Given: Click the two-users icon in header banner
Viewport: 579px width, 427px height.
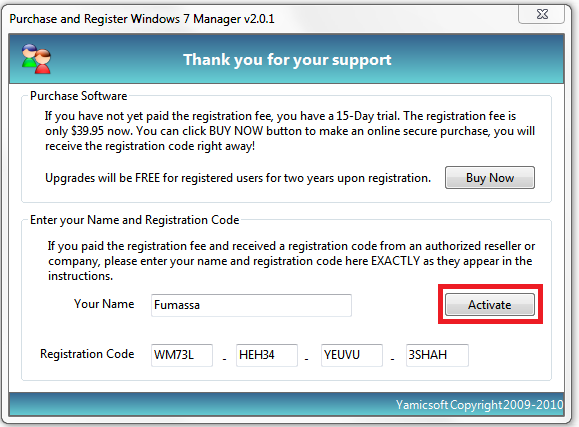Looking at the screenshot, I should point(36,59).
